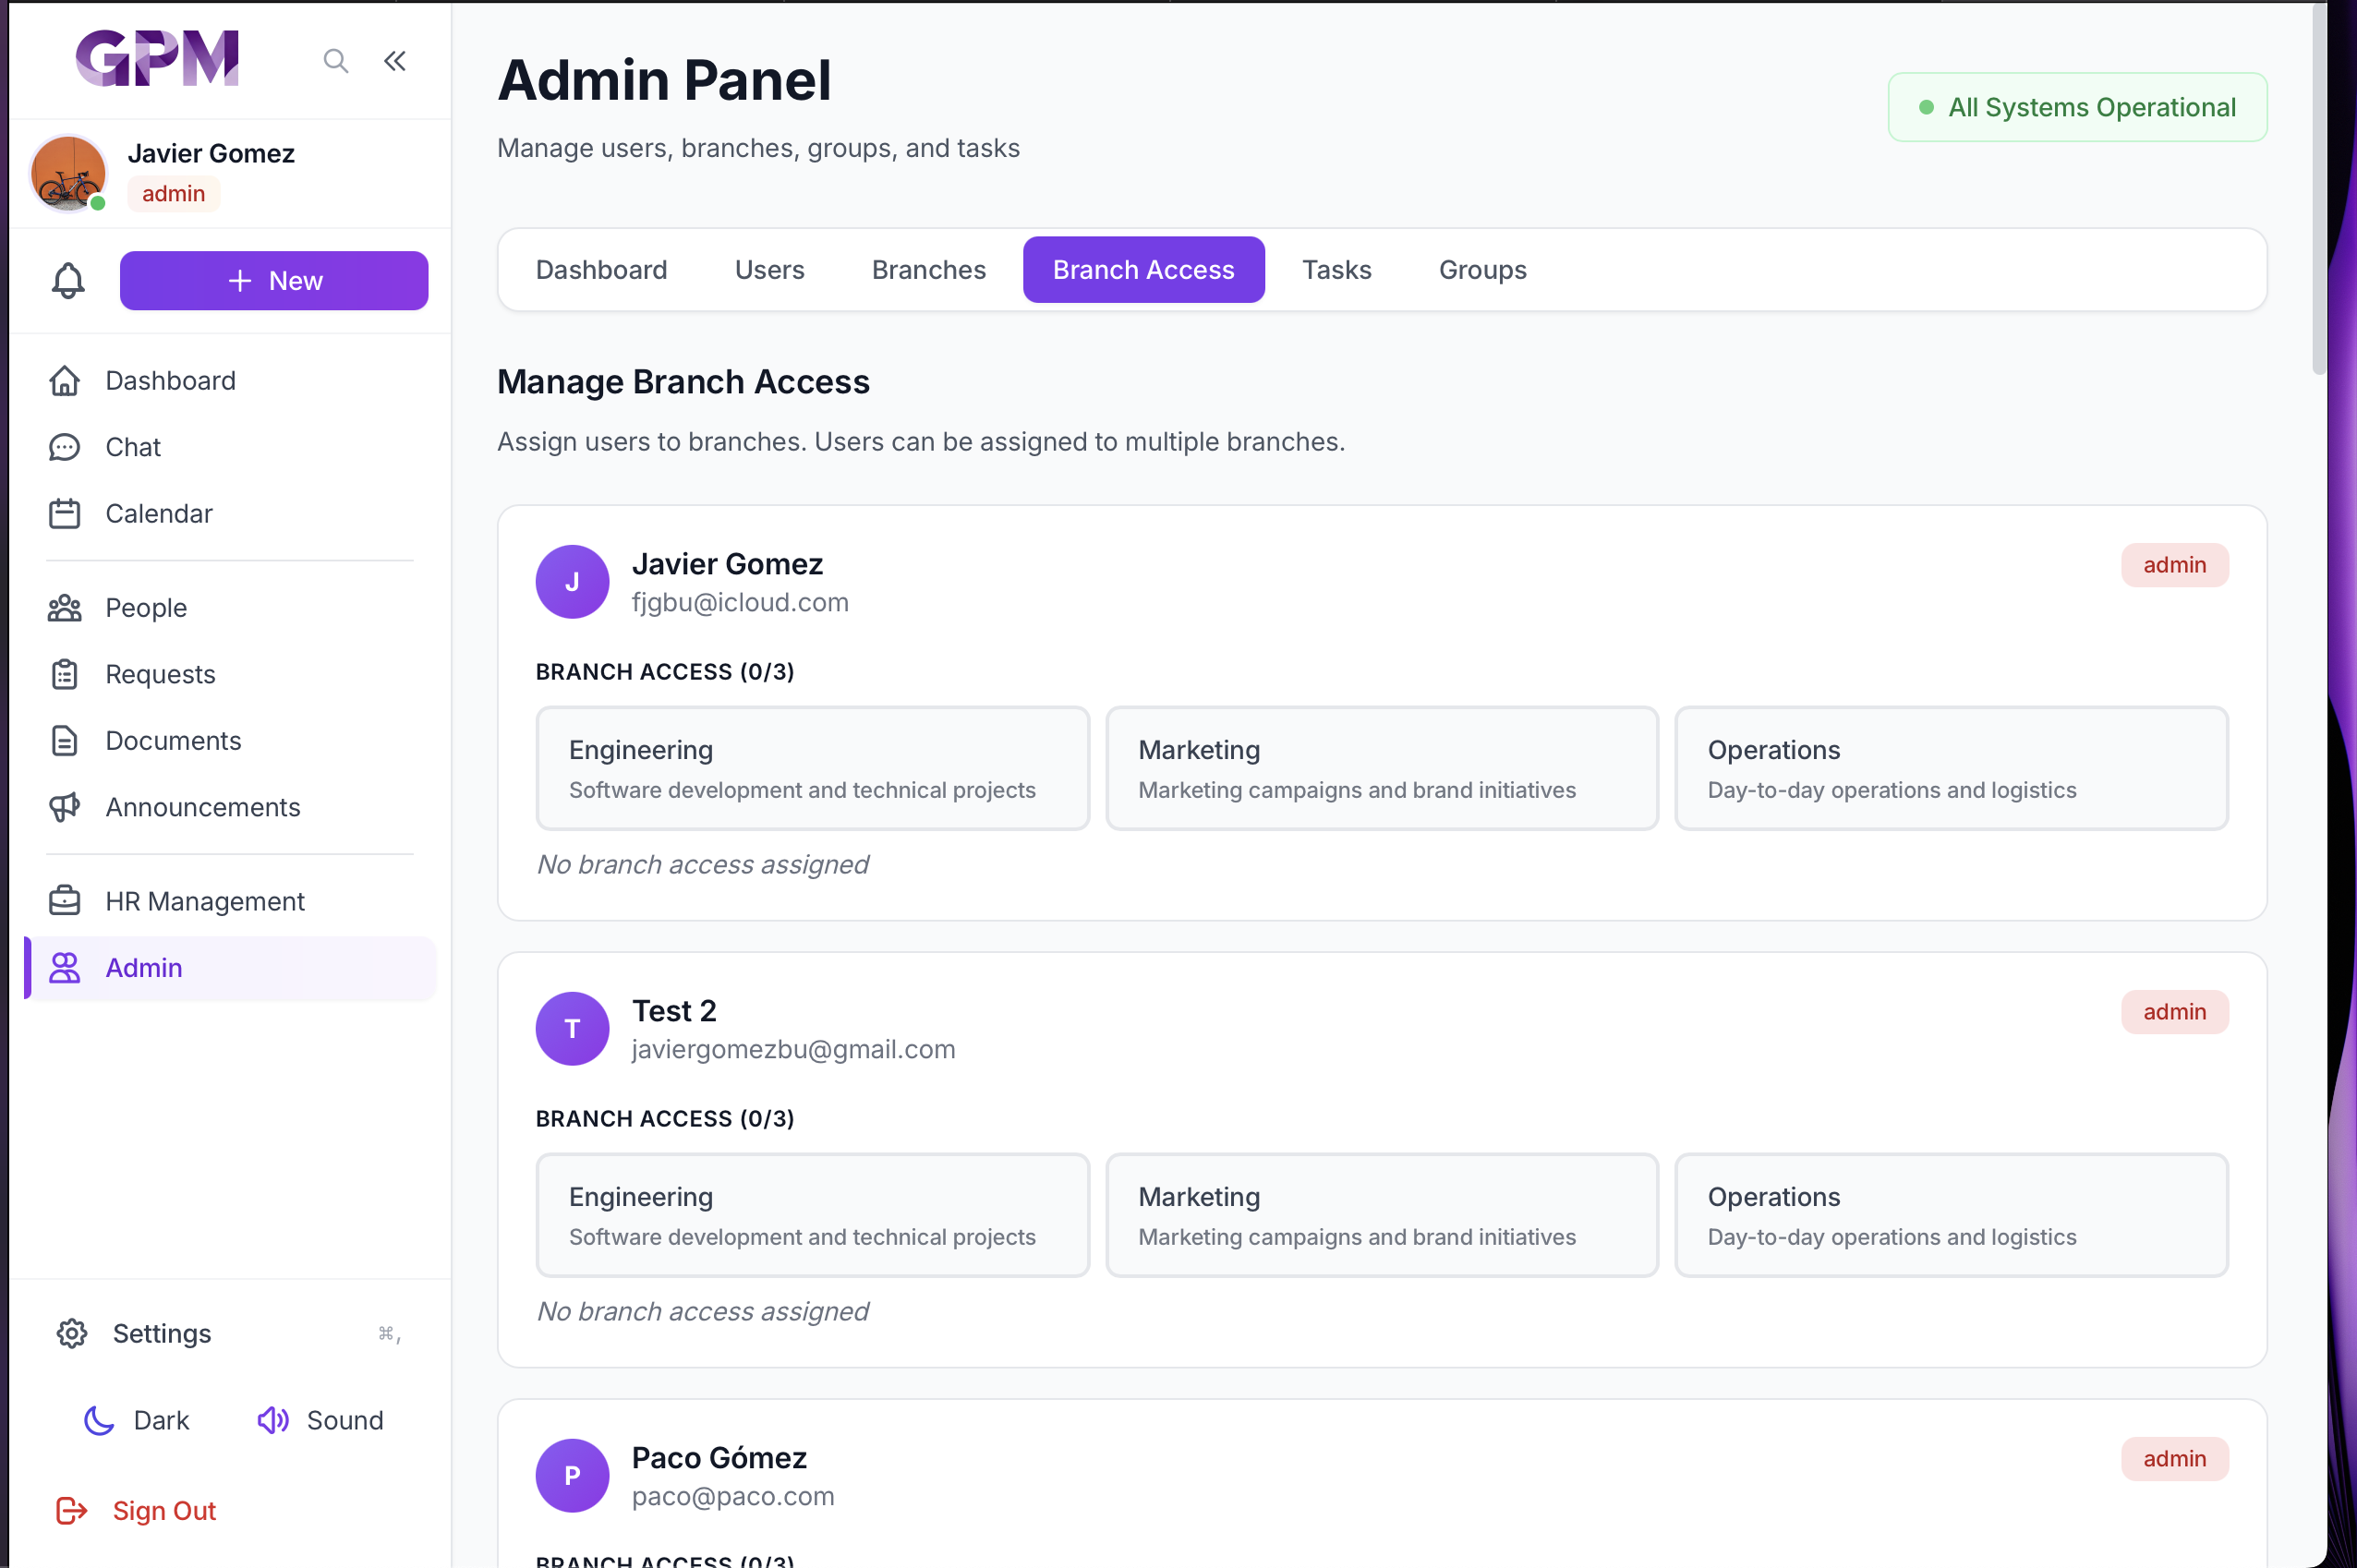Open Announcements in the sidebar
Image resolution: width=2357 pixels, height=1568 pixels.
point(230,807)
